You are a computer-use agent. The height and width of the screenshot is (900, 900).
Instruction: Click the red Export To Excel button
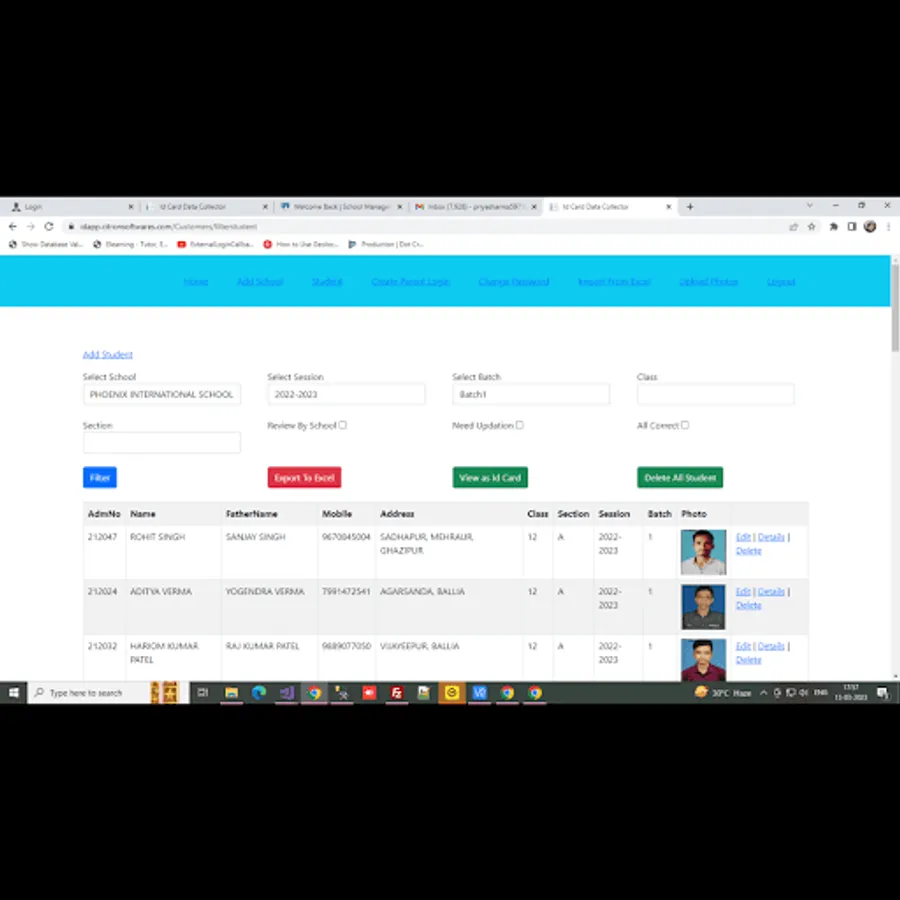click(304, 478)
